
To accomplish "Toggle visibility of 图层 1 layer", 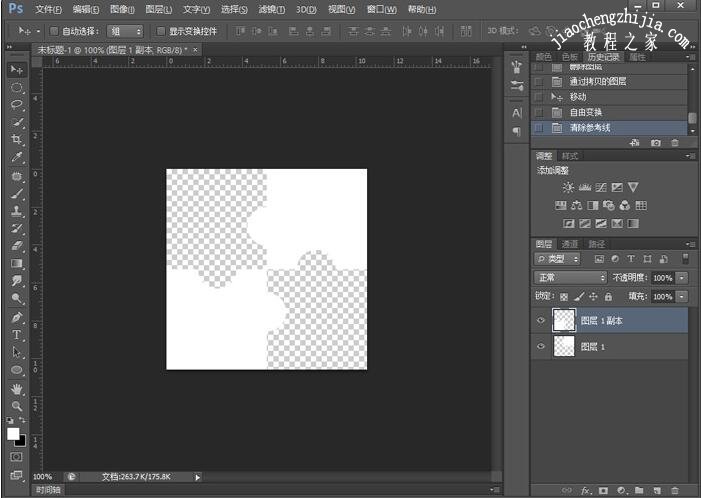I will pyautogui.click(x=541, y=346).
